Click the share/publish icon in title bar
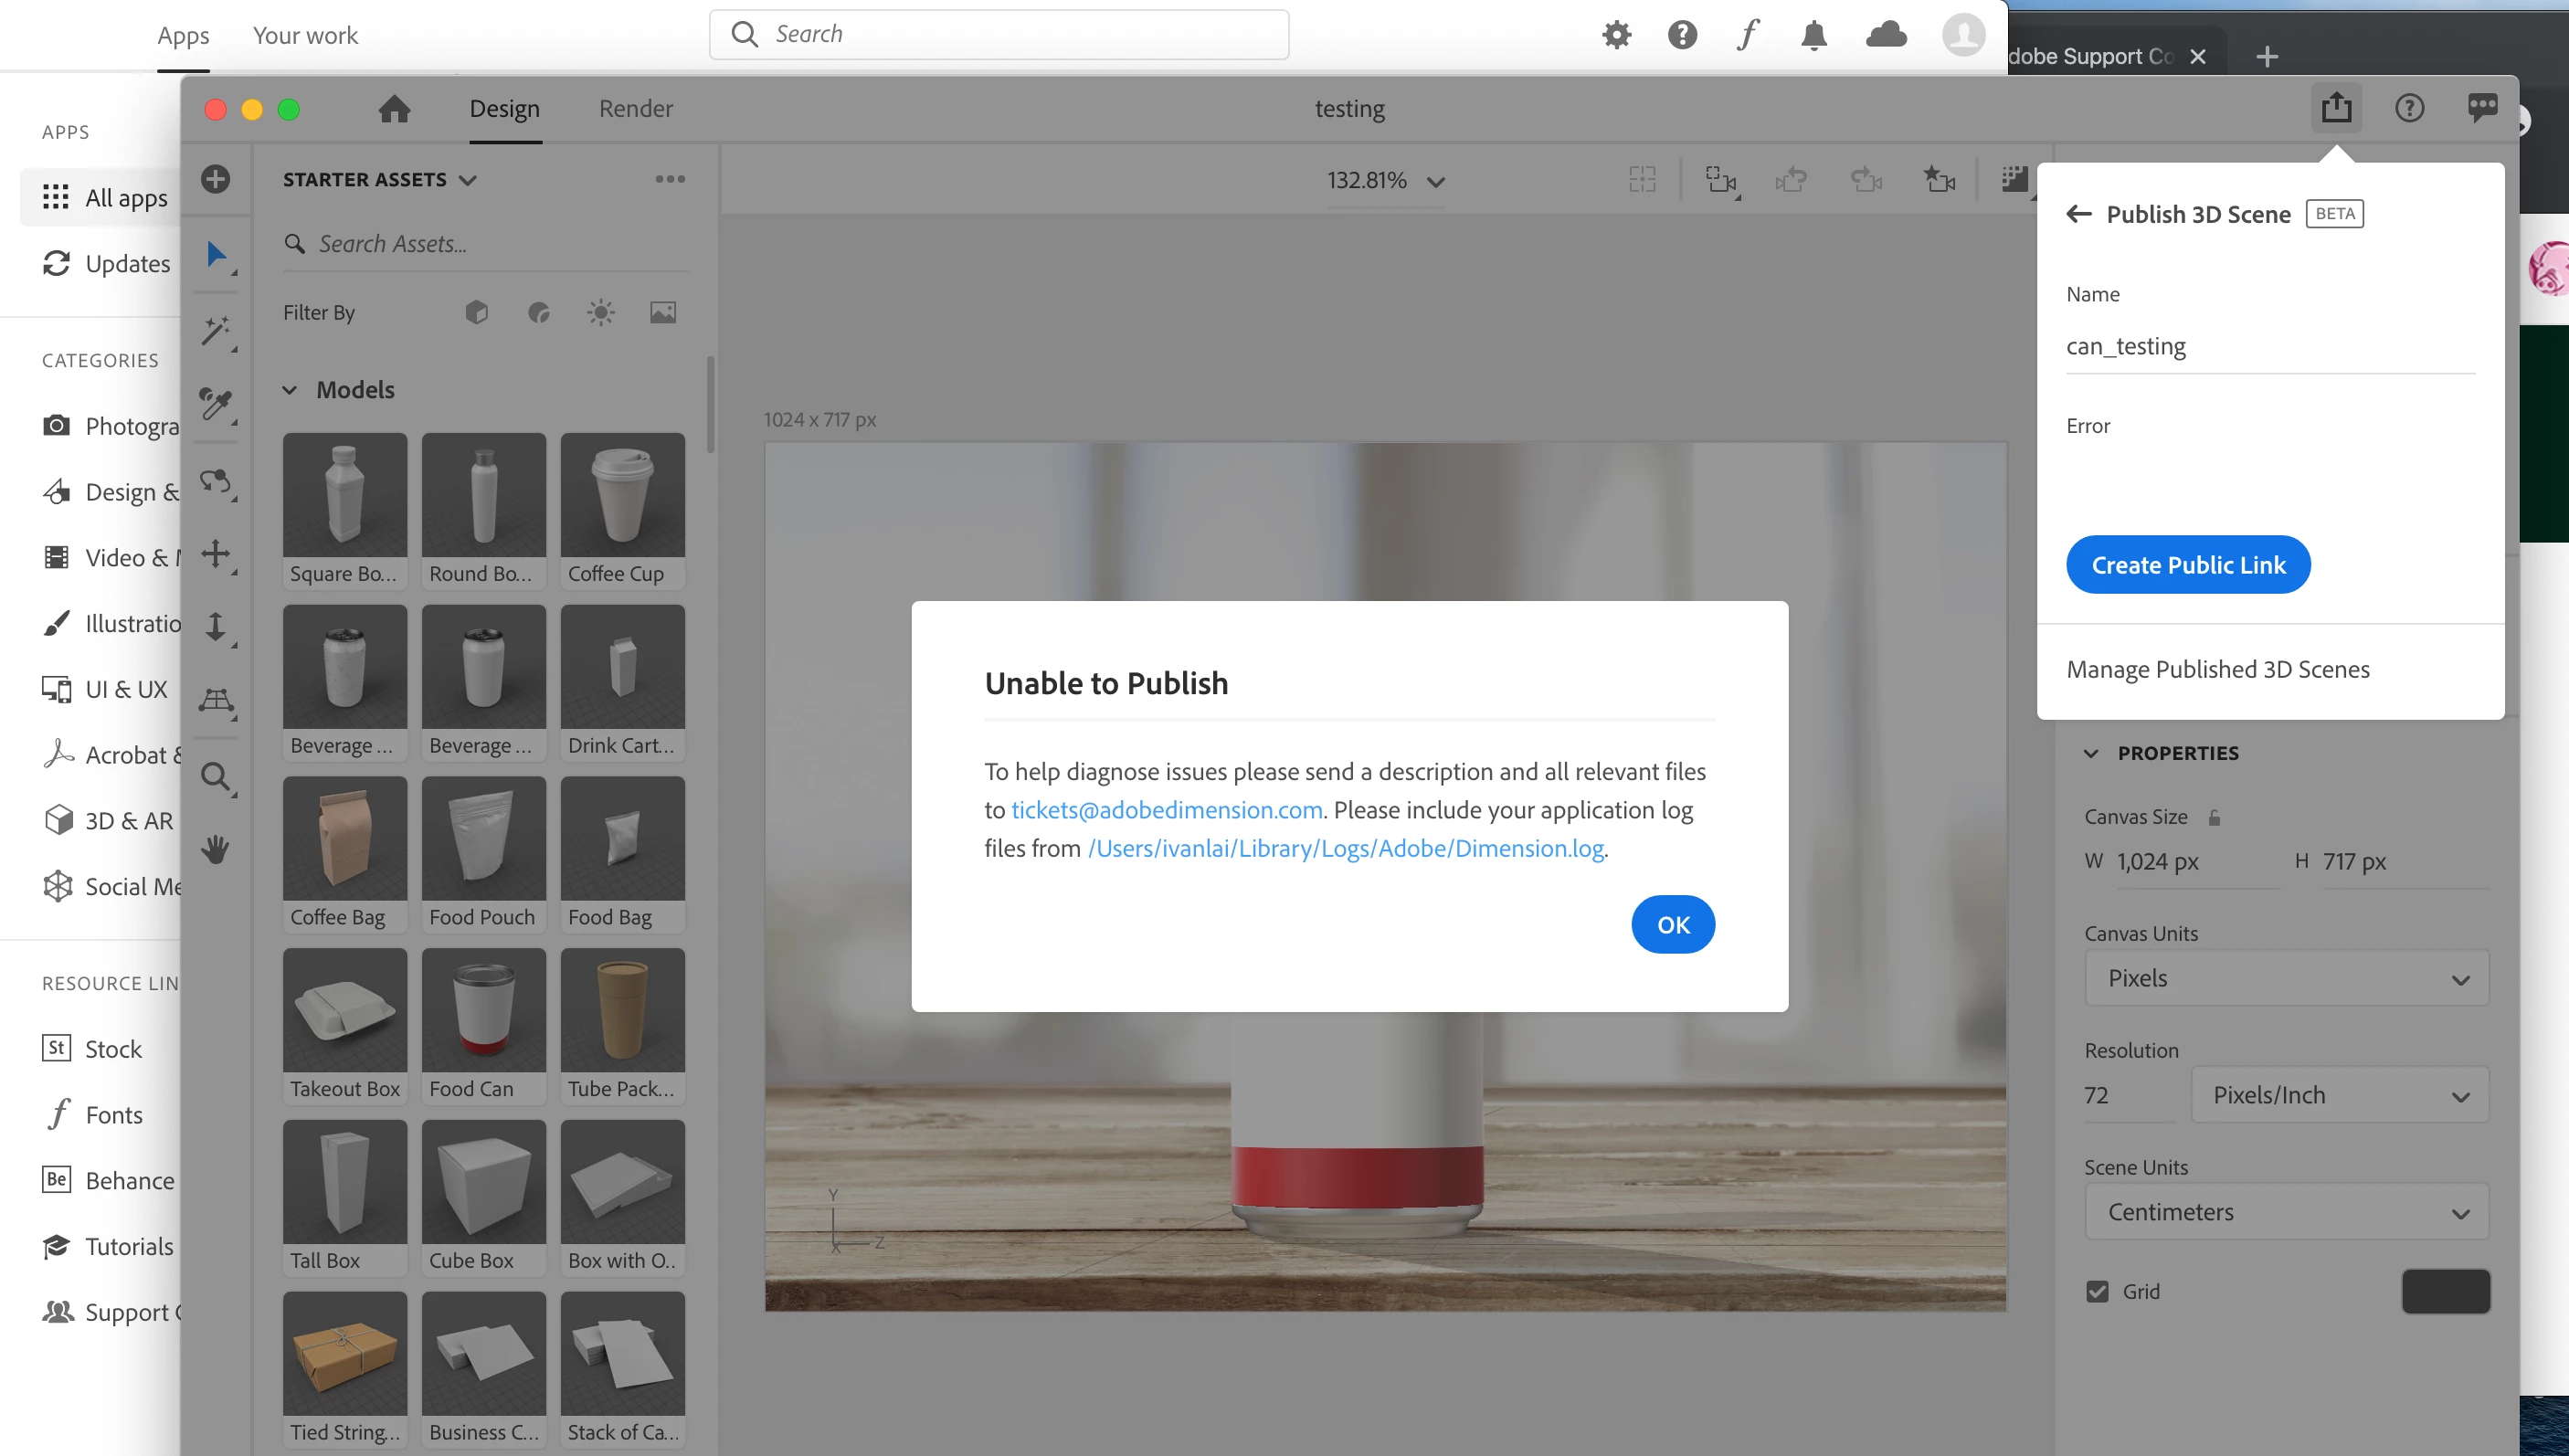The image size is (2569, 1456). [2336, 108]
